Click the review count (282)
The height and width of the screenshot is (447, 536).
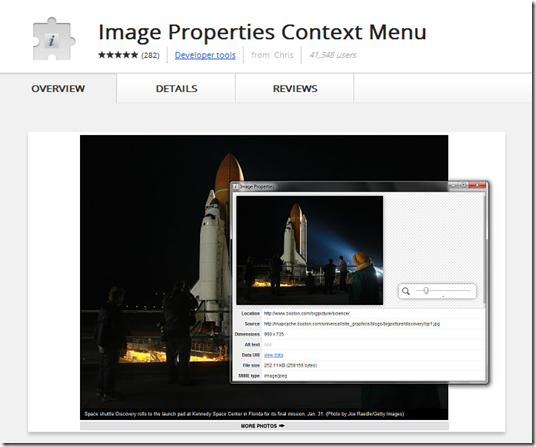pyautogui.click(x=150, y=55)
